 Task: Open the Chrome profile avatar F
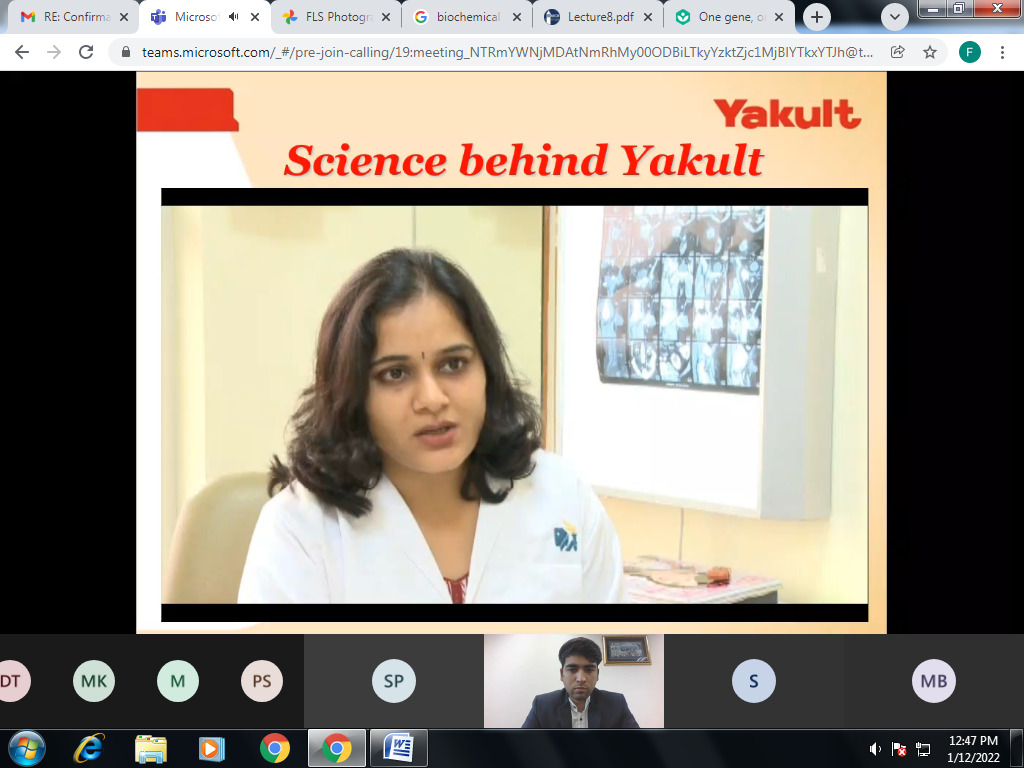(970, 52)
